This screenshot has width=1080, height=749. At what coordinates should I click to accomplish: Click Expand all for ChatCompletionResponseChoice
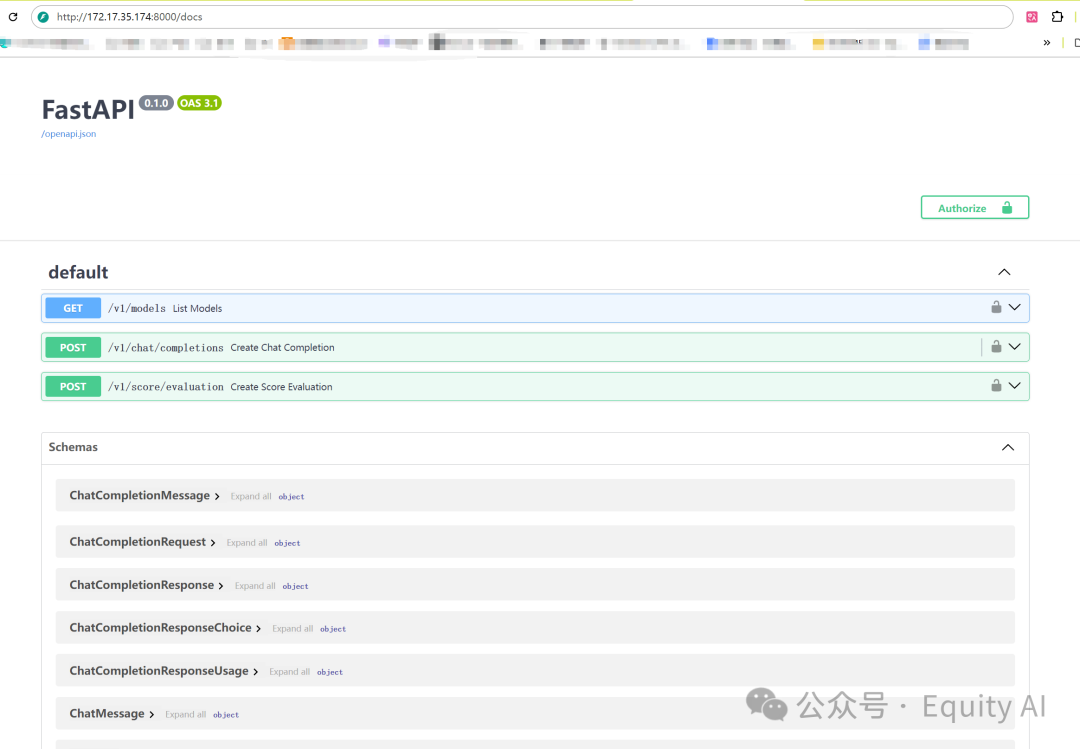[292, 628]
